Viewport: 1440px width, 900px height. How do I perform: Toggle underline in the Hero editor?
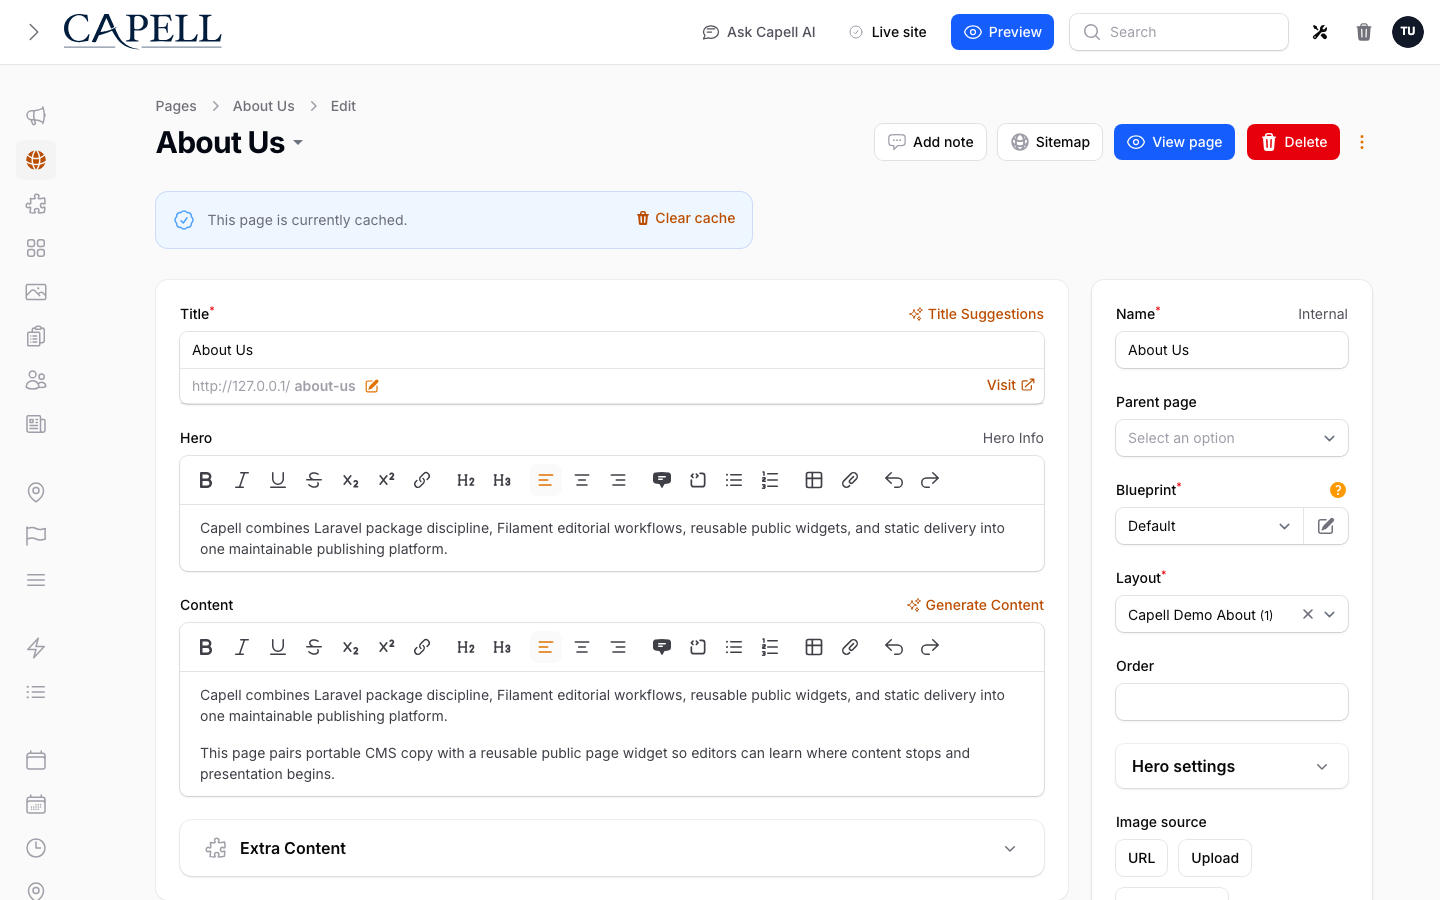pyautogui.click(x=278, y=480)
